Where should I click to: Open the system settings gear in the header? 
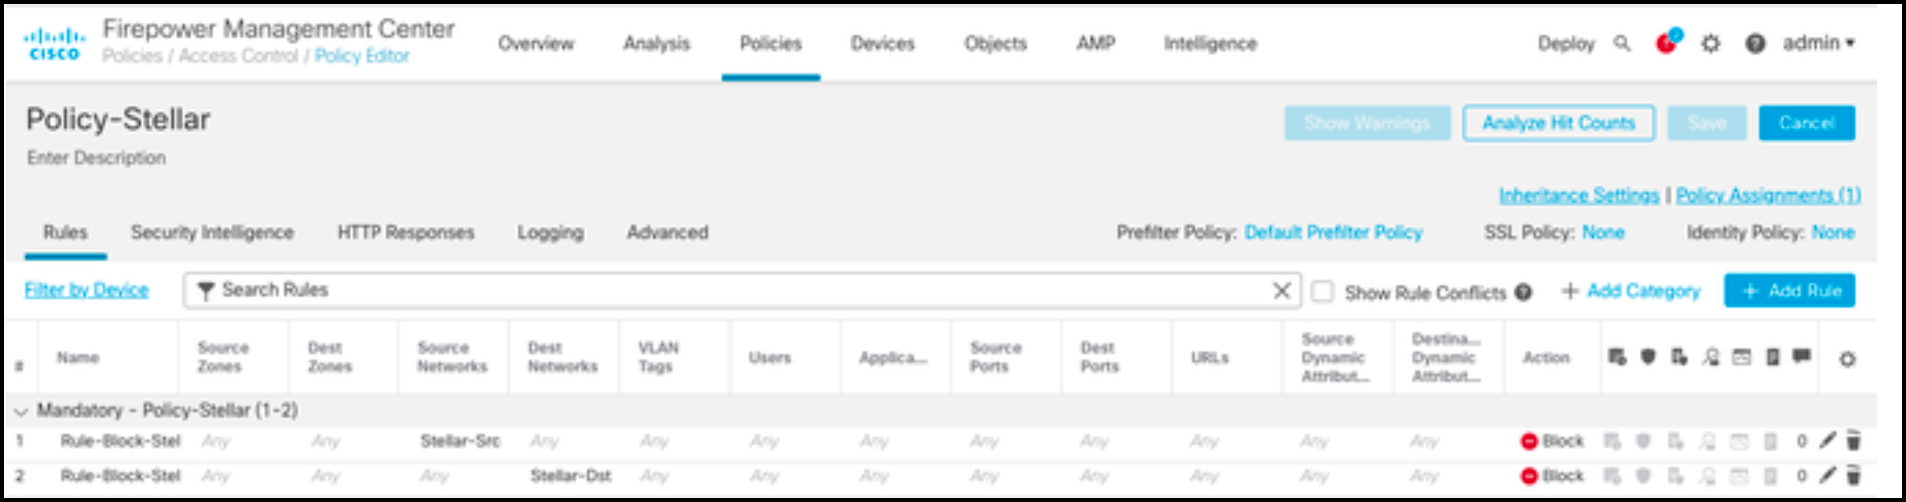1711,43
